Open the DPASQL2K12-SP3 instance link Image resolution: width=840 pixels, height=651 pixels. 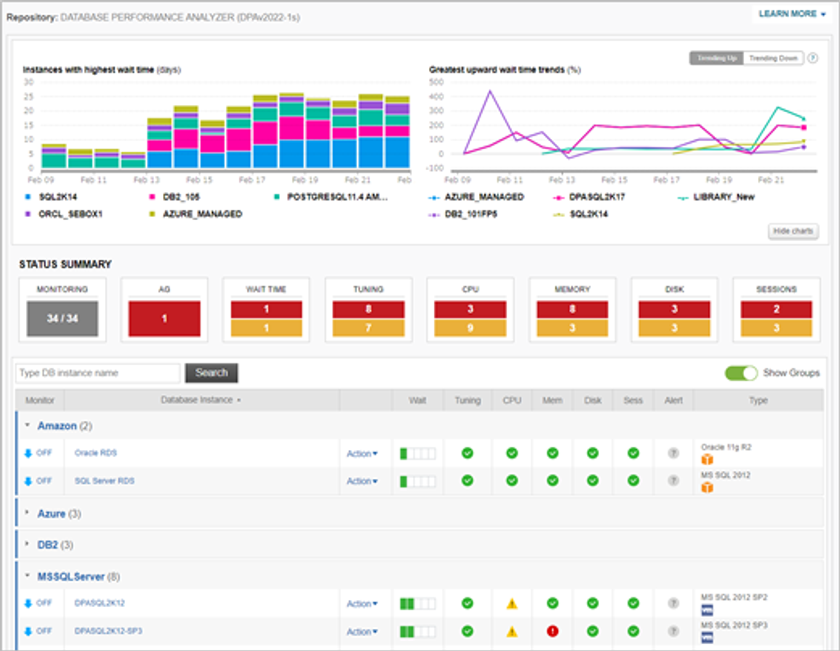pyautogui.click(x=109, y=631)
